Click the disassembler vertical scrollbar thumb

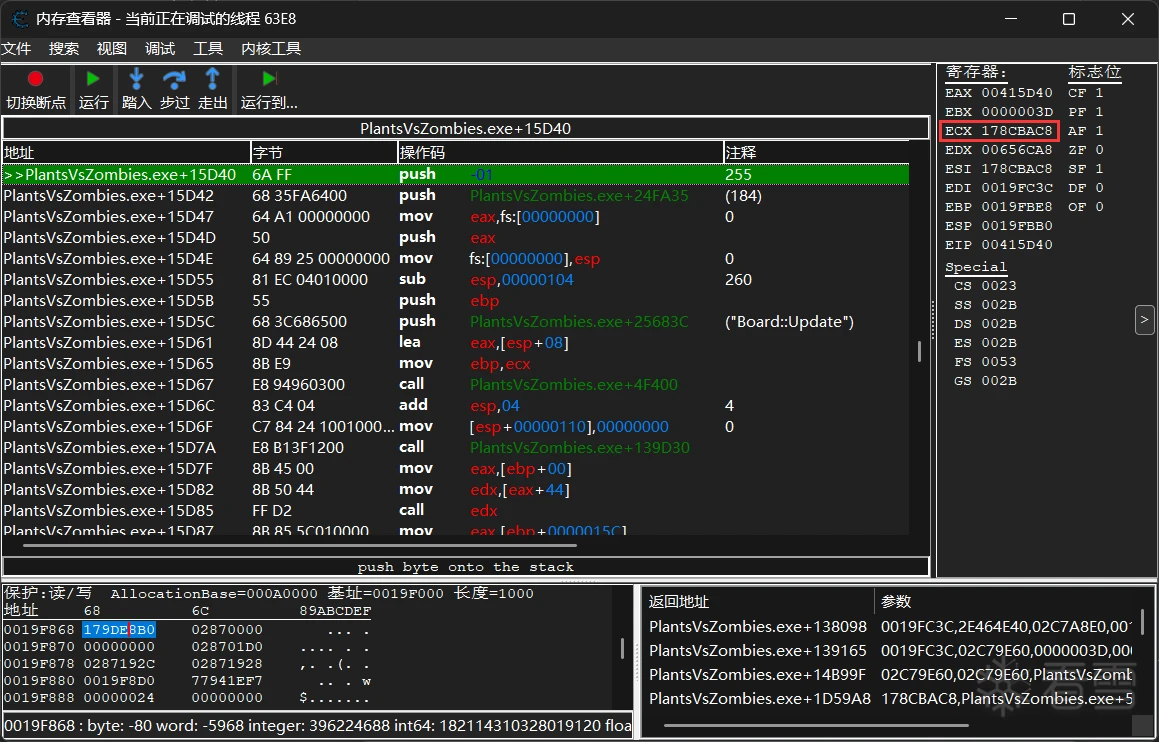coord(920,351)
